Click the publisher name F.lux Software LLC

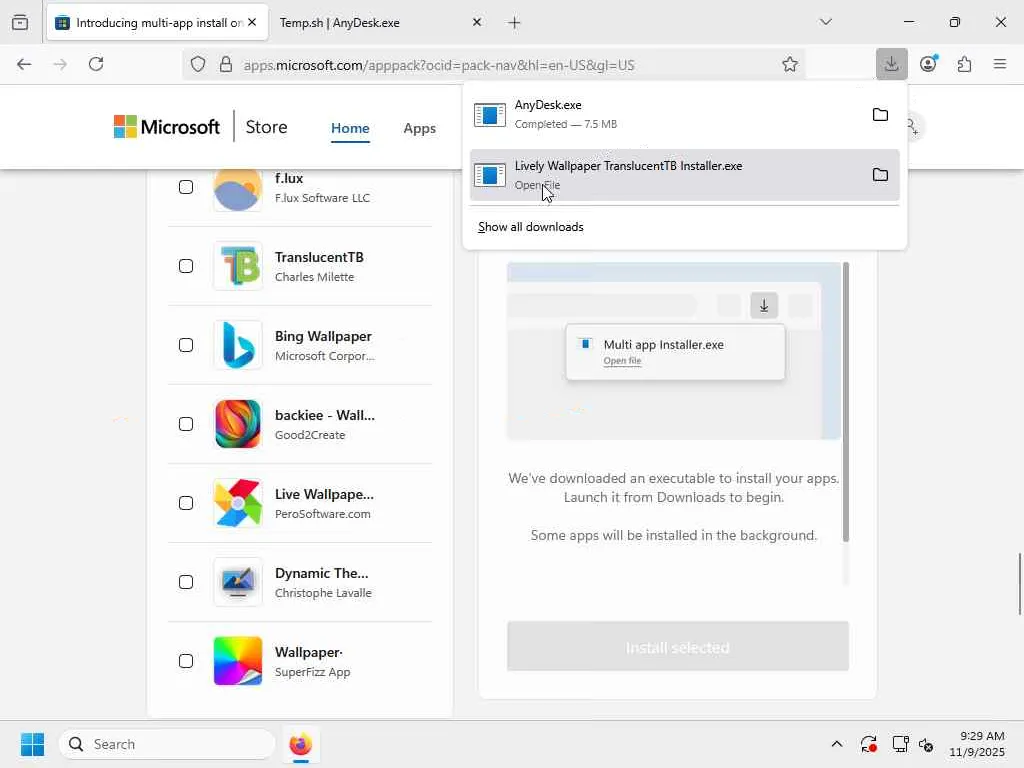coord(322,198)
